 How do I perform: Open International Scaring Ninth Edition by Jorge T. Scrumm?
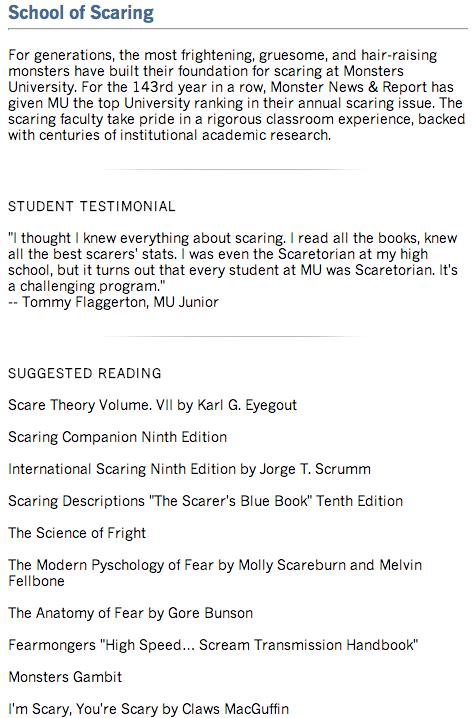click(190, 469)
